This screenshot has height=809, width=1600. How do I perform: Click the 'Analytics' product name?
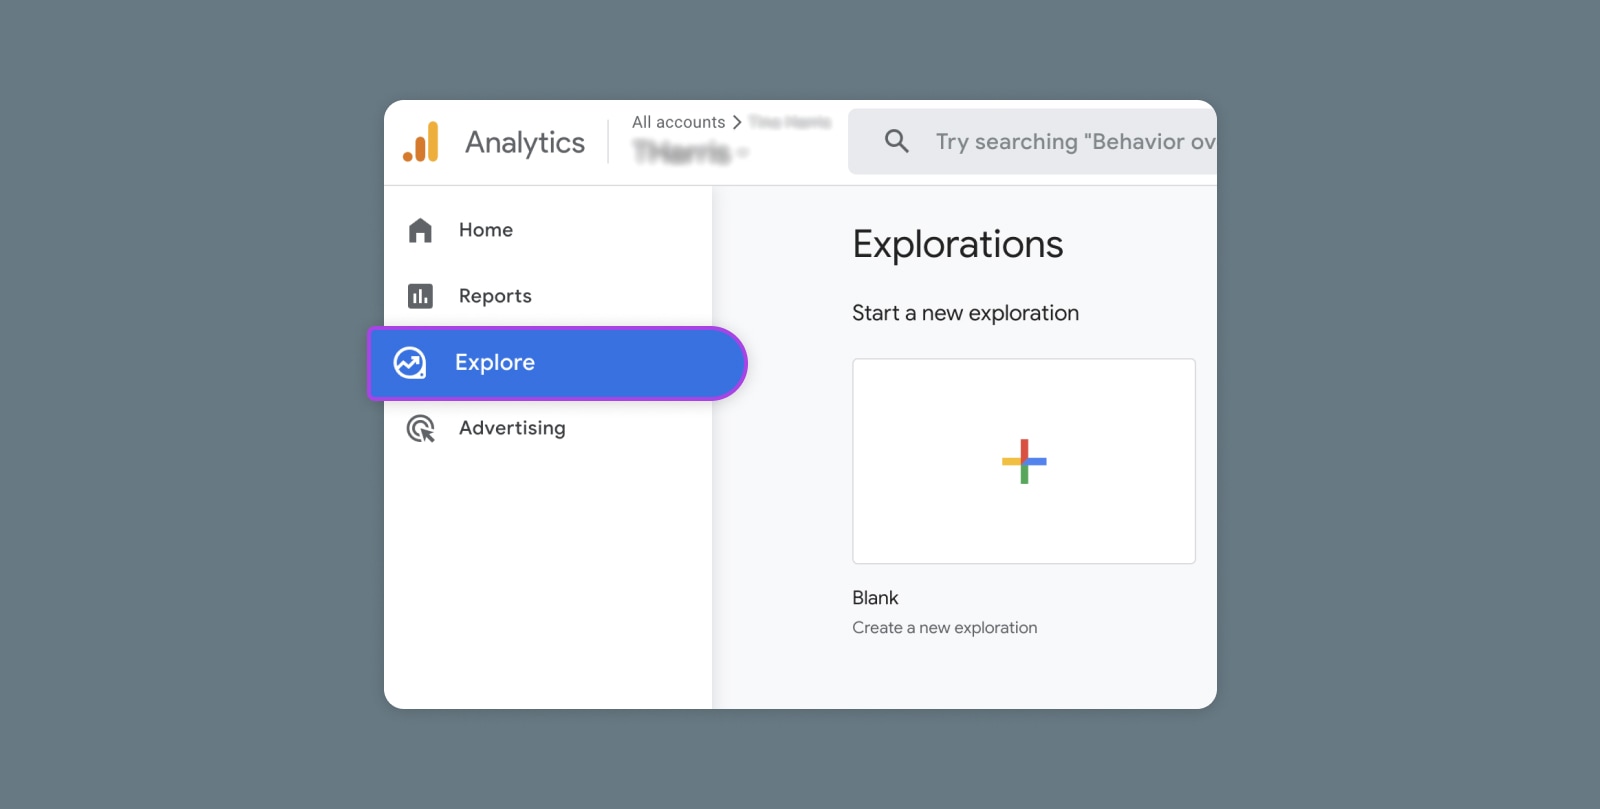pyautogui.click(x=525, y=143)
